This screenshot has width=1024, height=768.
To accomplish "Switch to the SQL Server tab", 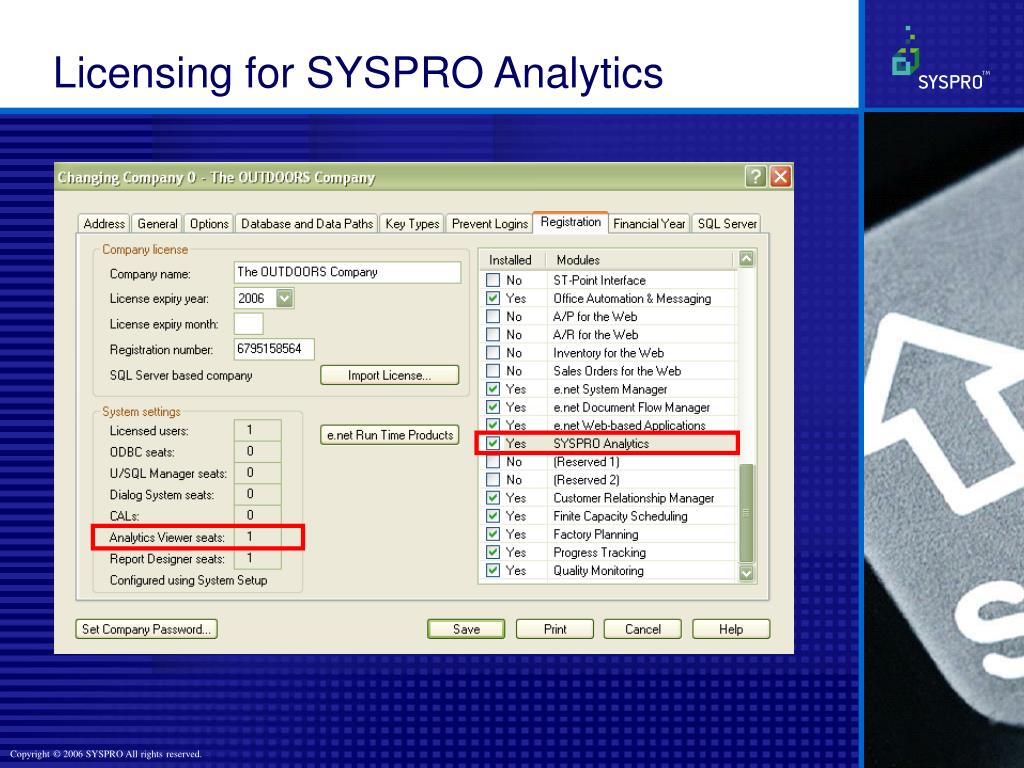I will coord(727,223).
